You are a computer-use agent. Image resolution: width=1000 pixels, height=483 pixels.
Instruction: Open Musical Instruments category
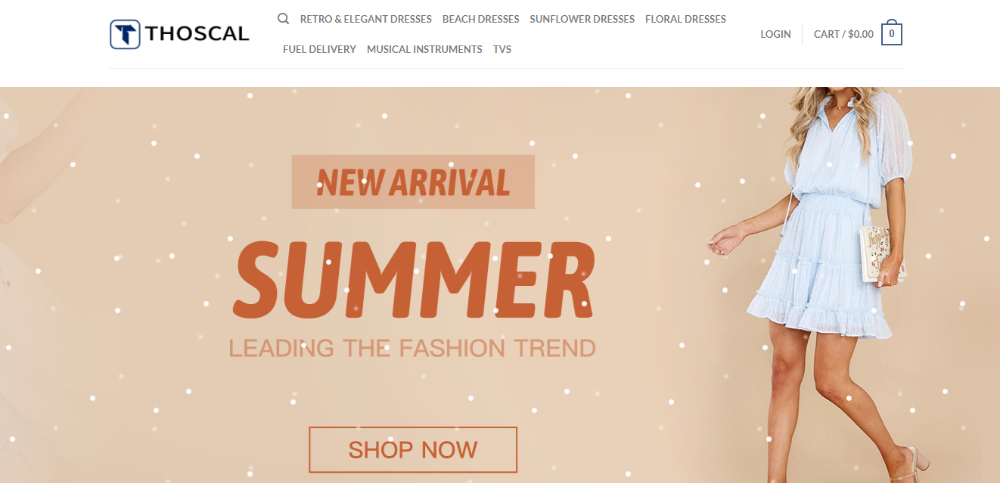(424, 49)
